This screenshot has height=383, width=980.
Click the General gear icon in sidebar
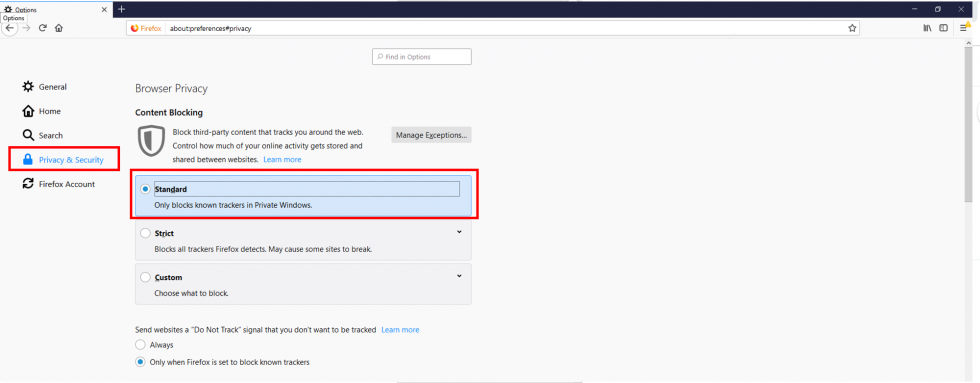(x=28, y=86)
